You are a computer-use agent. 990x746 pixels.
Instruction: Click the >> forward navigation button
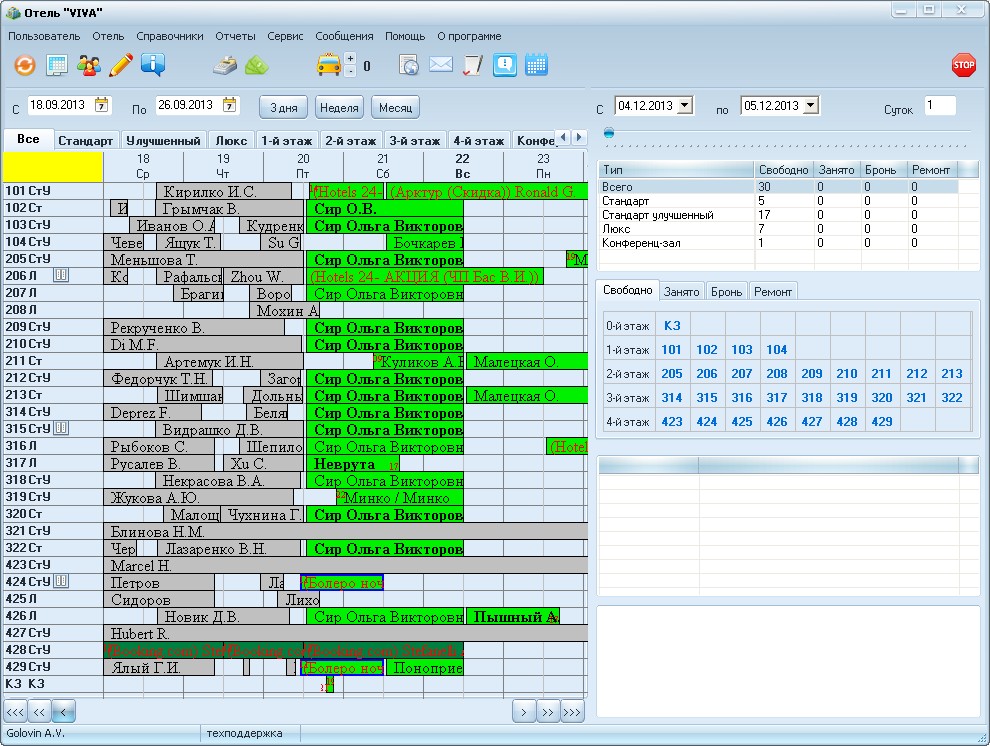point(547,712)
